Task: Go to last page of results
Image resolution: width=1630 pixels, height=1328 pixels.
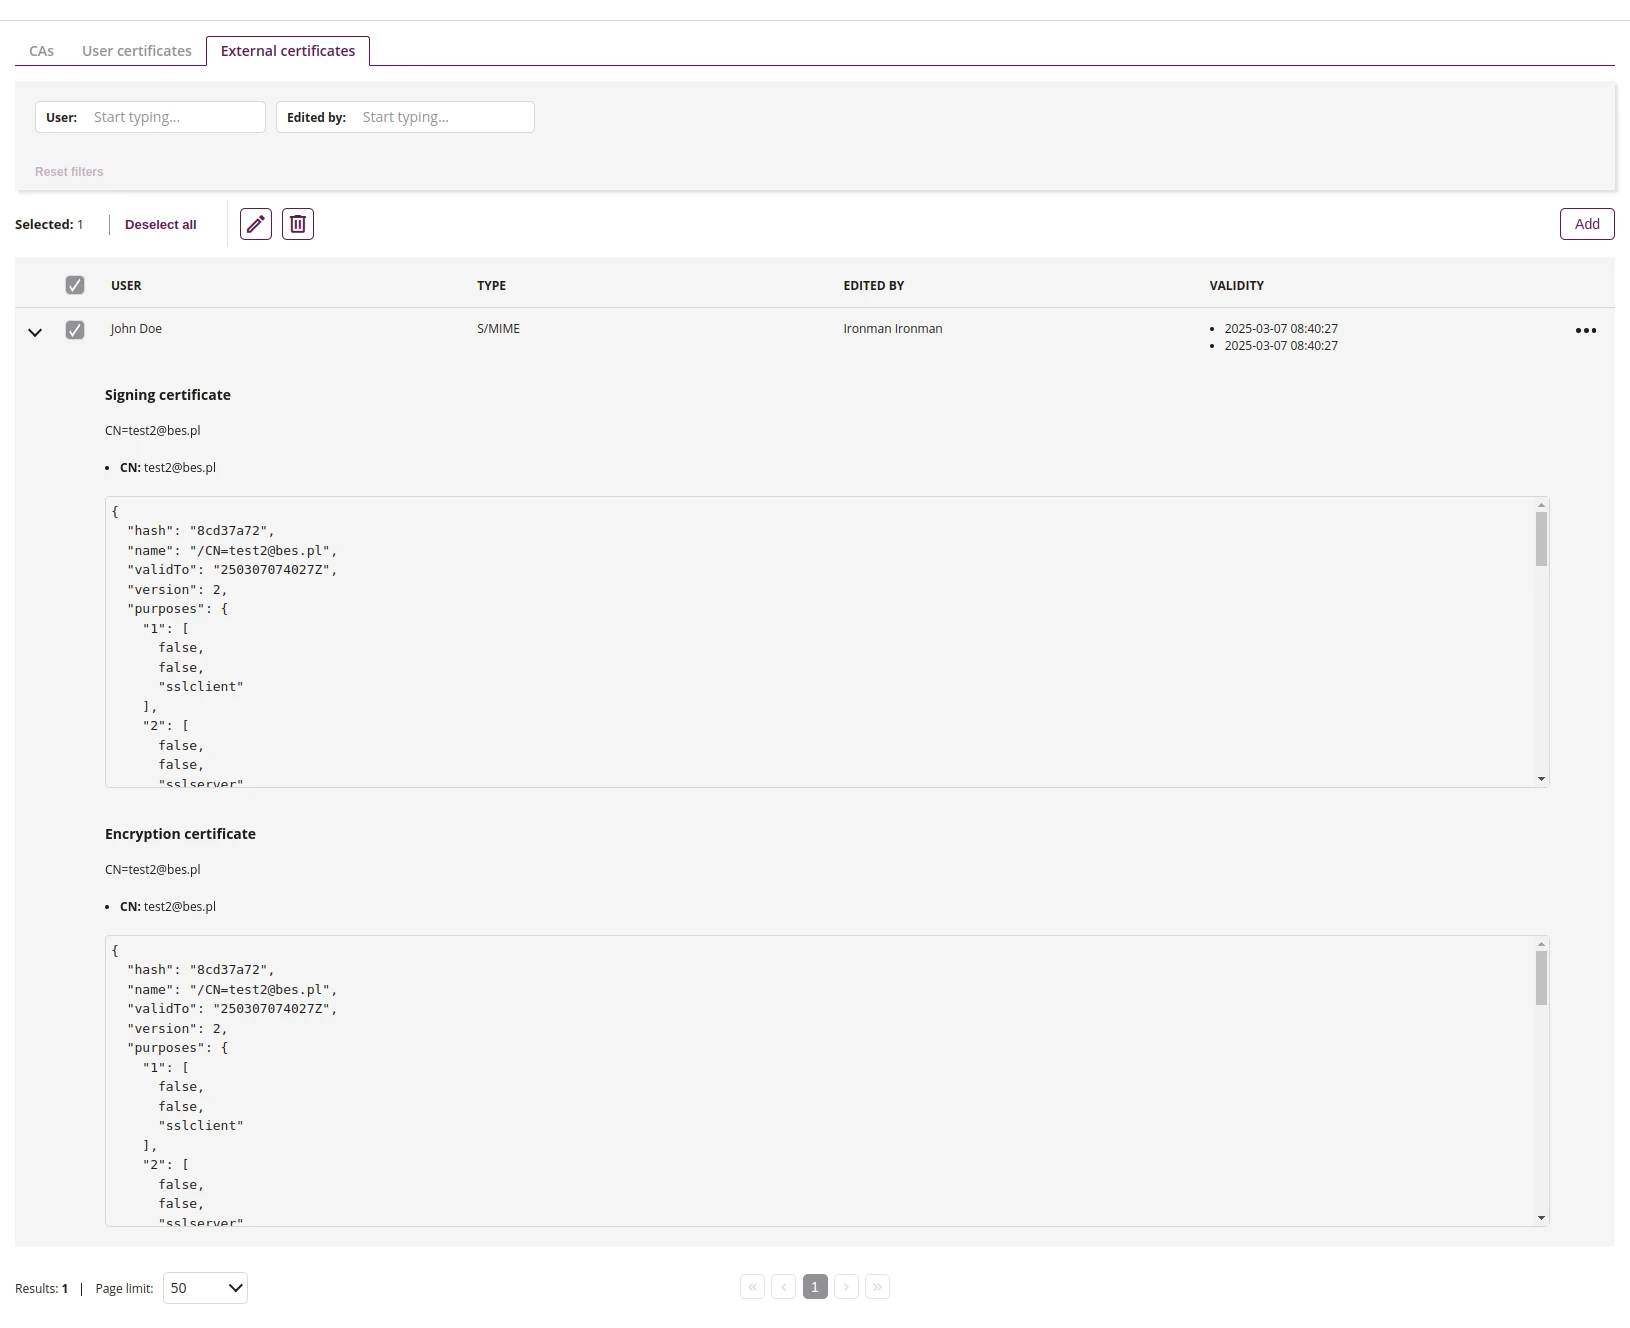Action: coord(877,1287)
